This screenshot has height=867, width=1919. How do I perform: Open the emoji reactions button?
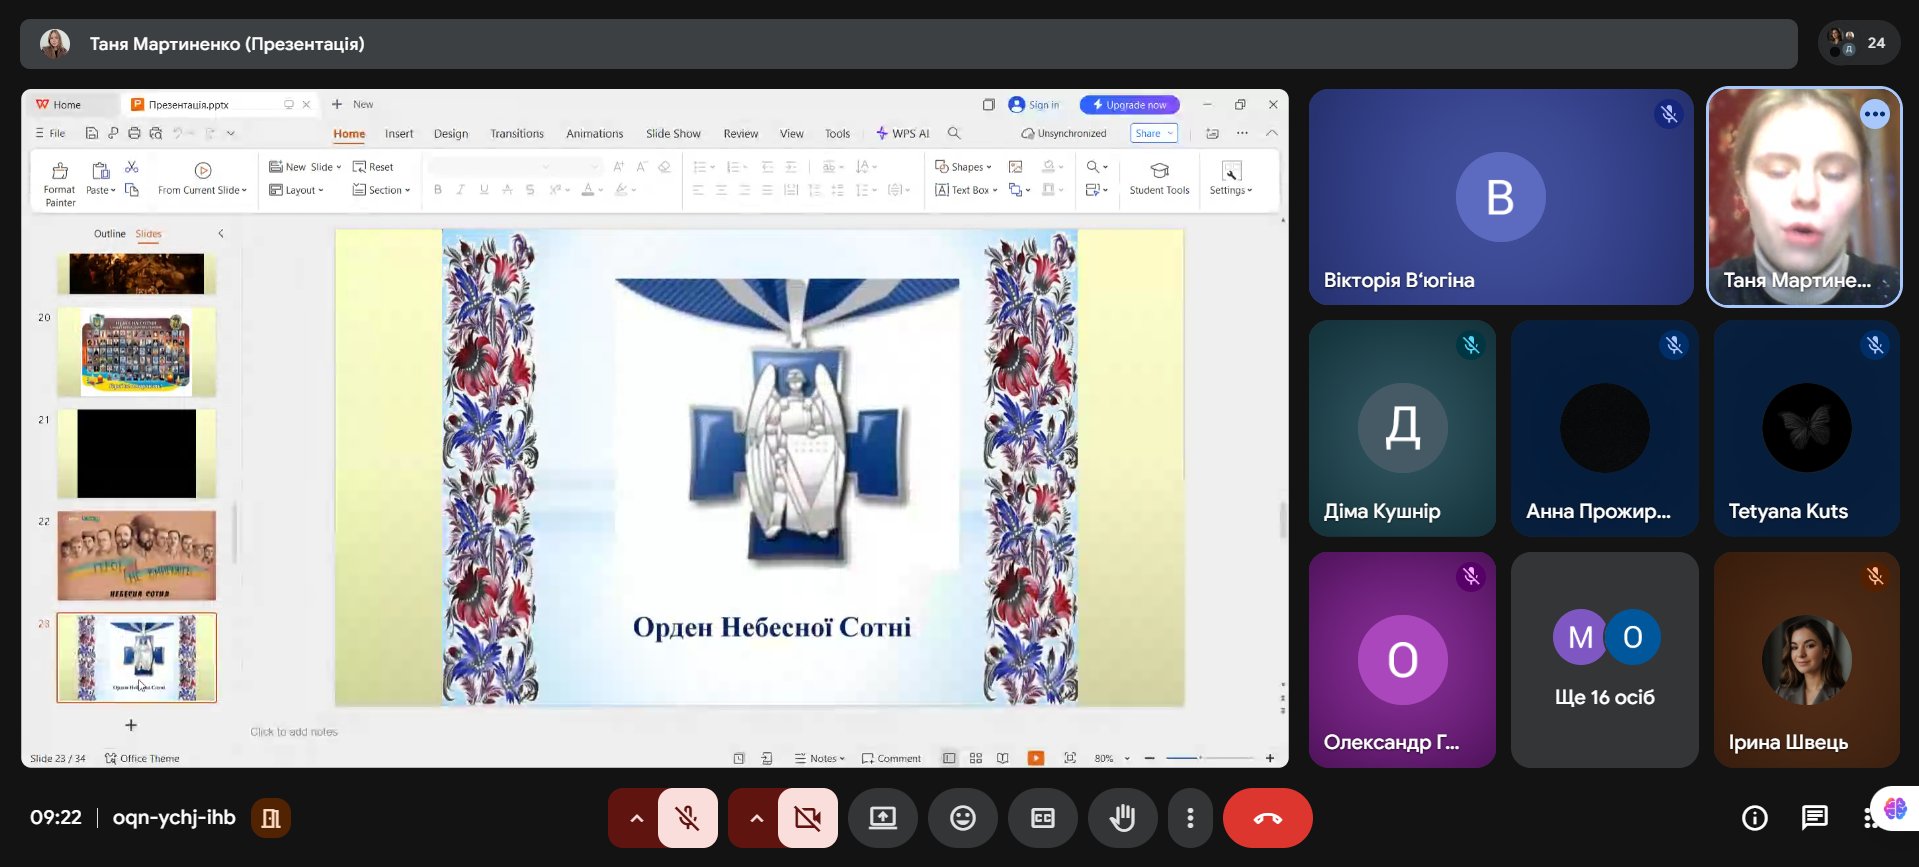[962, 818]
